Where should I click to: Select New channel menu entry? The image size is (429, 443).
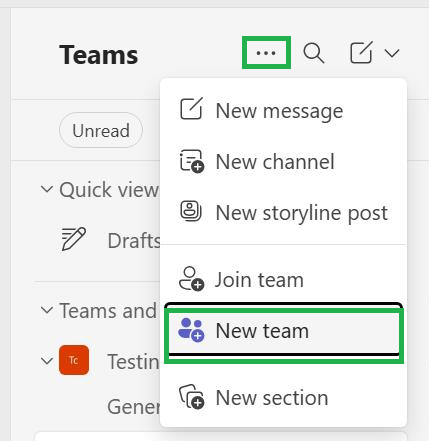[x=283, y=161]
